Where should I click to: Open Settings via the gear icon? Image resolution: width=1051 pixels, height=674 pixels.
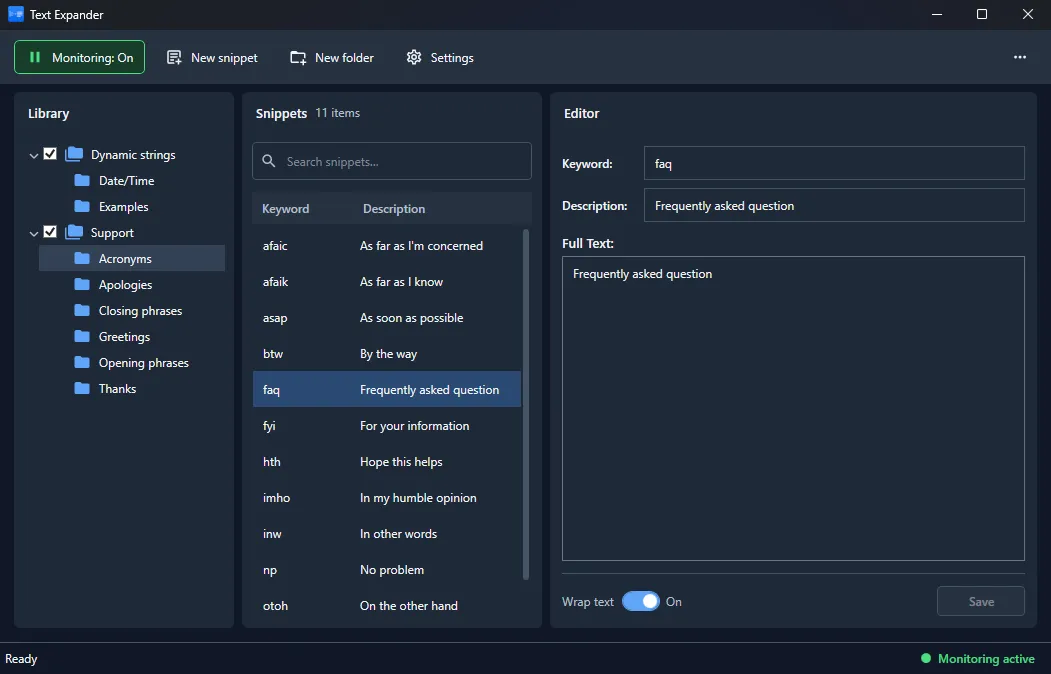click(x=414, y=58)
